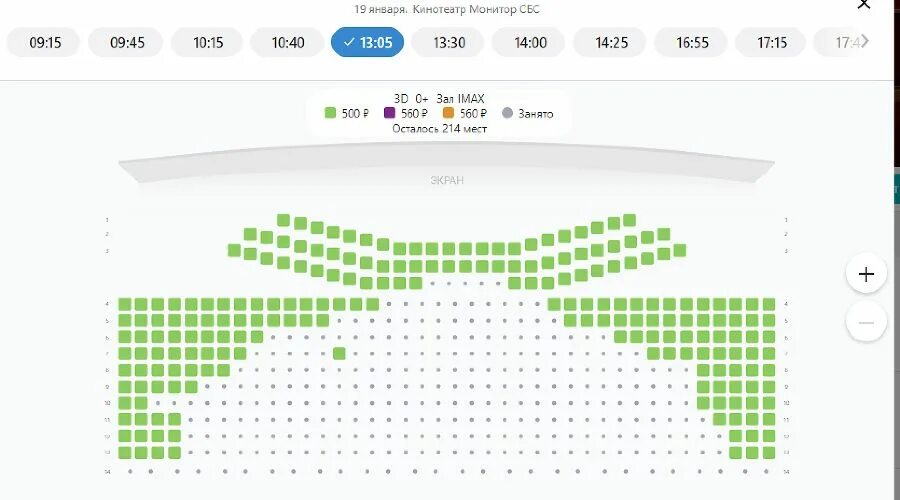Image resolution: width=900 pixels, height=500 pixels.
Task: Close the seat selection dialog
Action: coord(863,5)
